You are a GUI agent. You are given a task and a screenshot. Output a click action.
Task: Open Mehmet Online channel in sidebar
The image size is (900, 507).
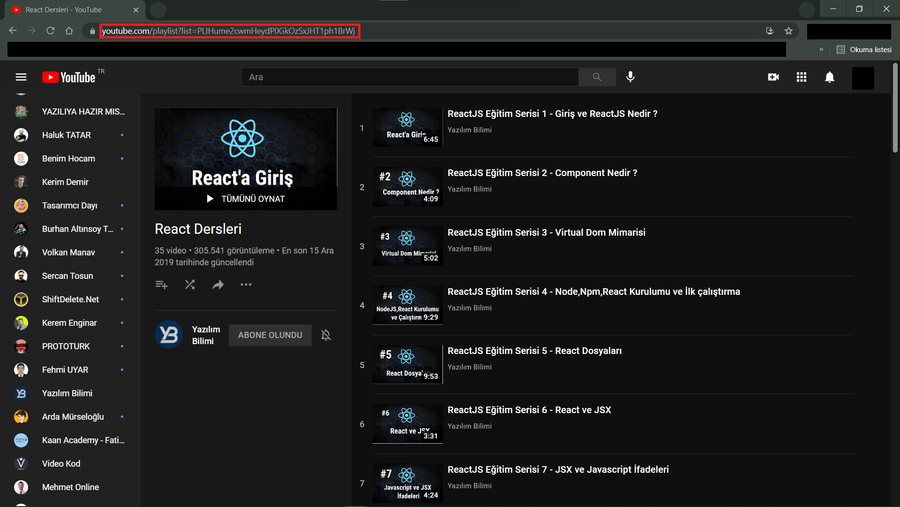70,487
